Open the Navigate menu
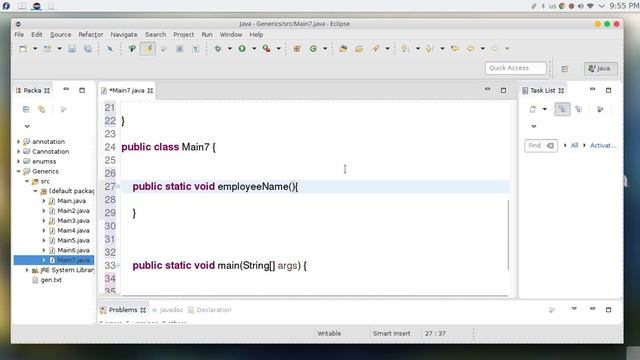Screen dimensions: 640x360 (124, 35)
